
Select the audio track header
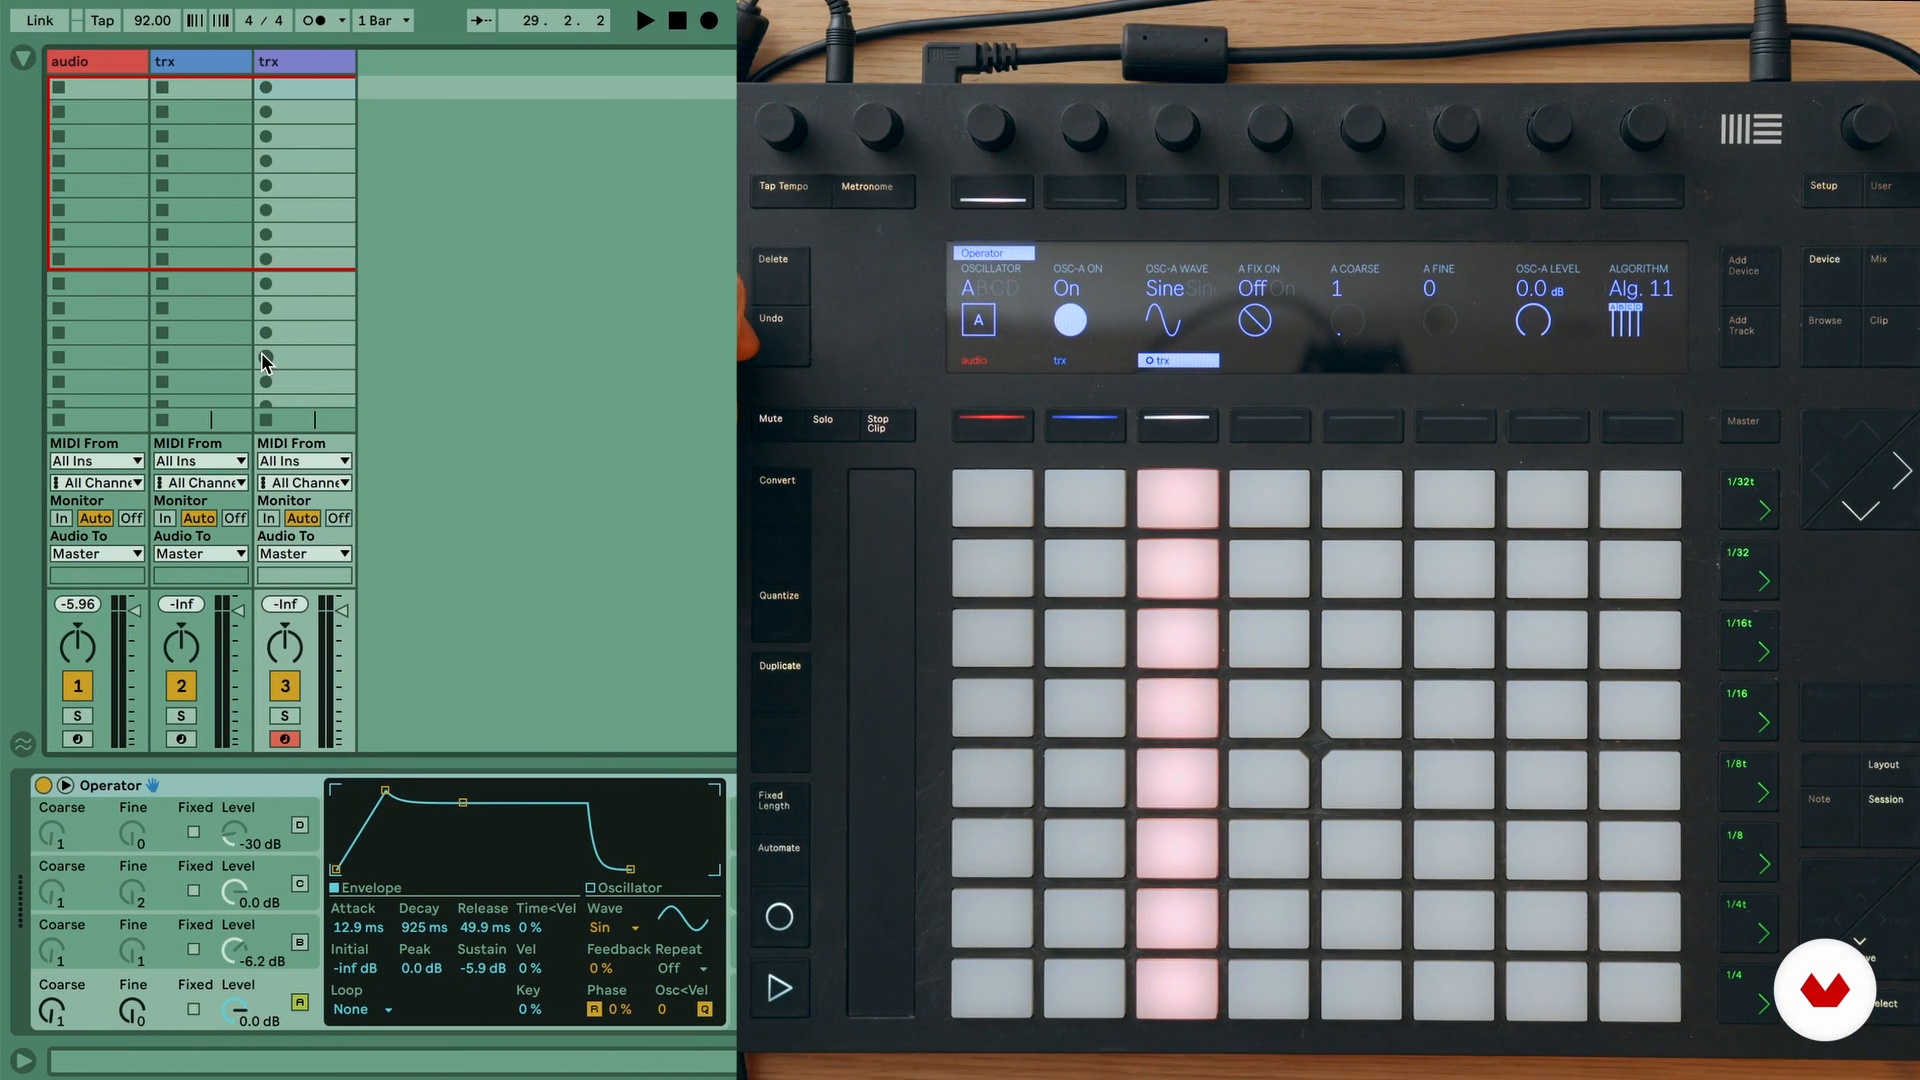click(x=98, y=61)
